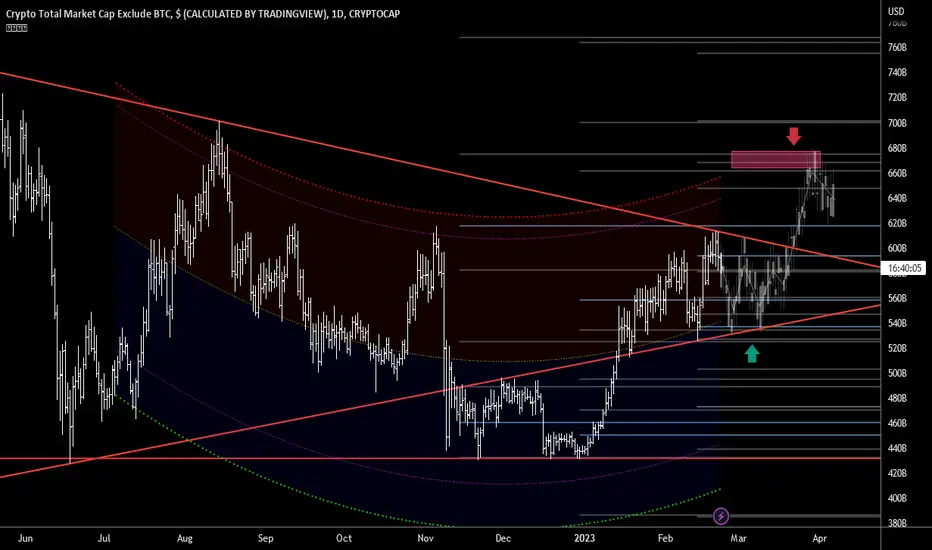
Task: Click the 740B price axis label
Action: pos(897,72)
